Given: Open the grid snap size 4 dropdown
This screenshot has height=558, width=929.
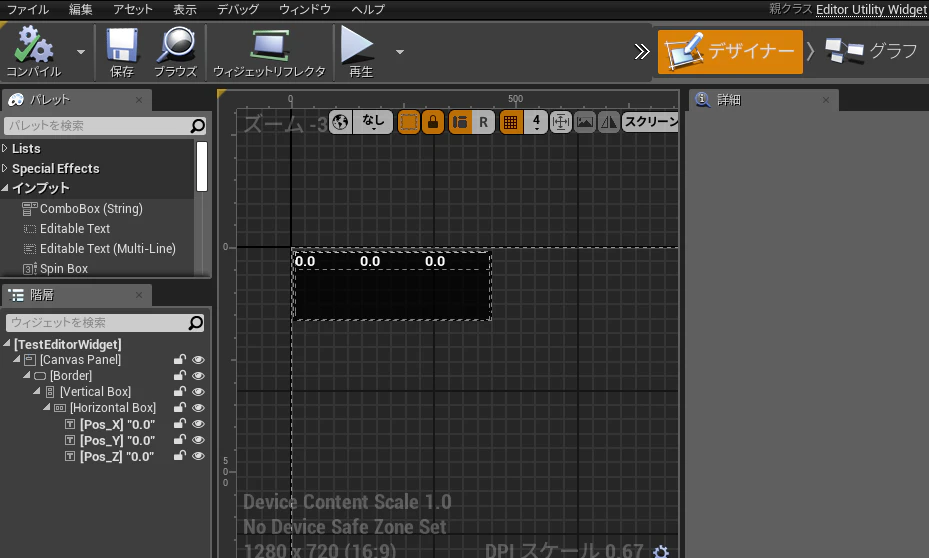Looking at the screenshot, I should 536,122.
